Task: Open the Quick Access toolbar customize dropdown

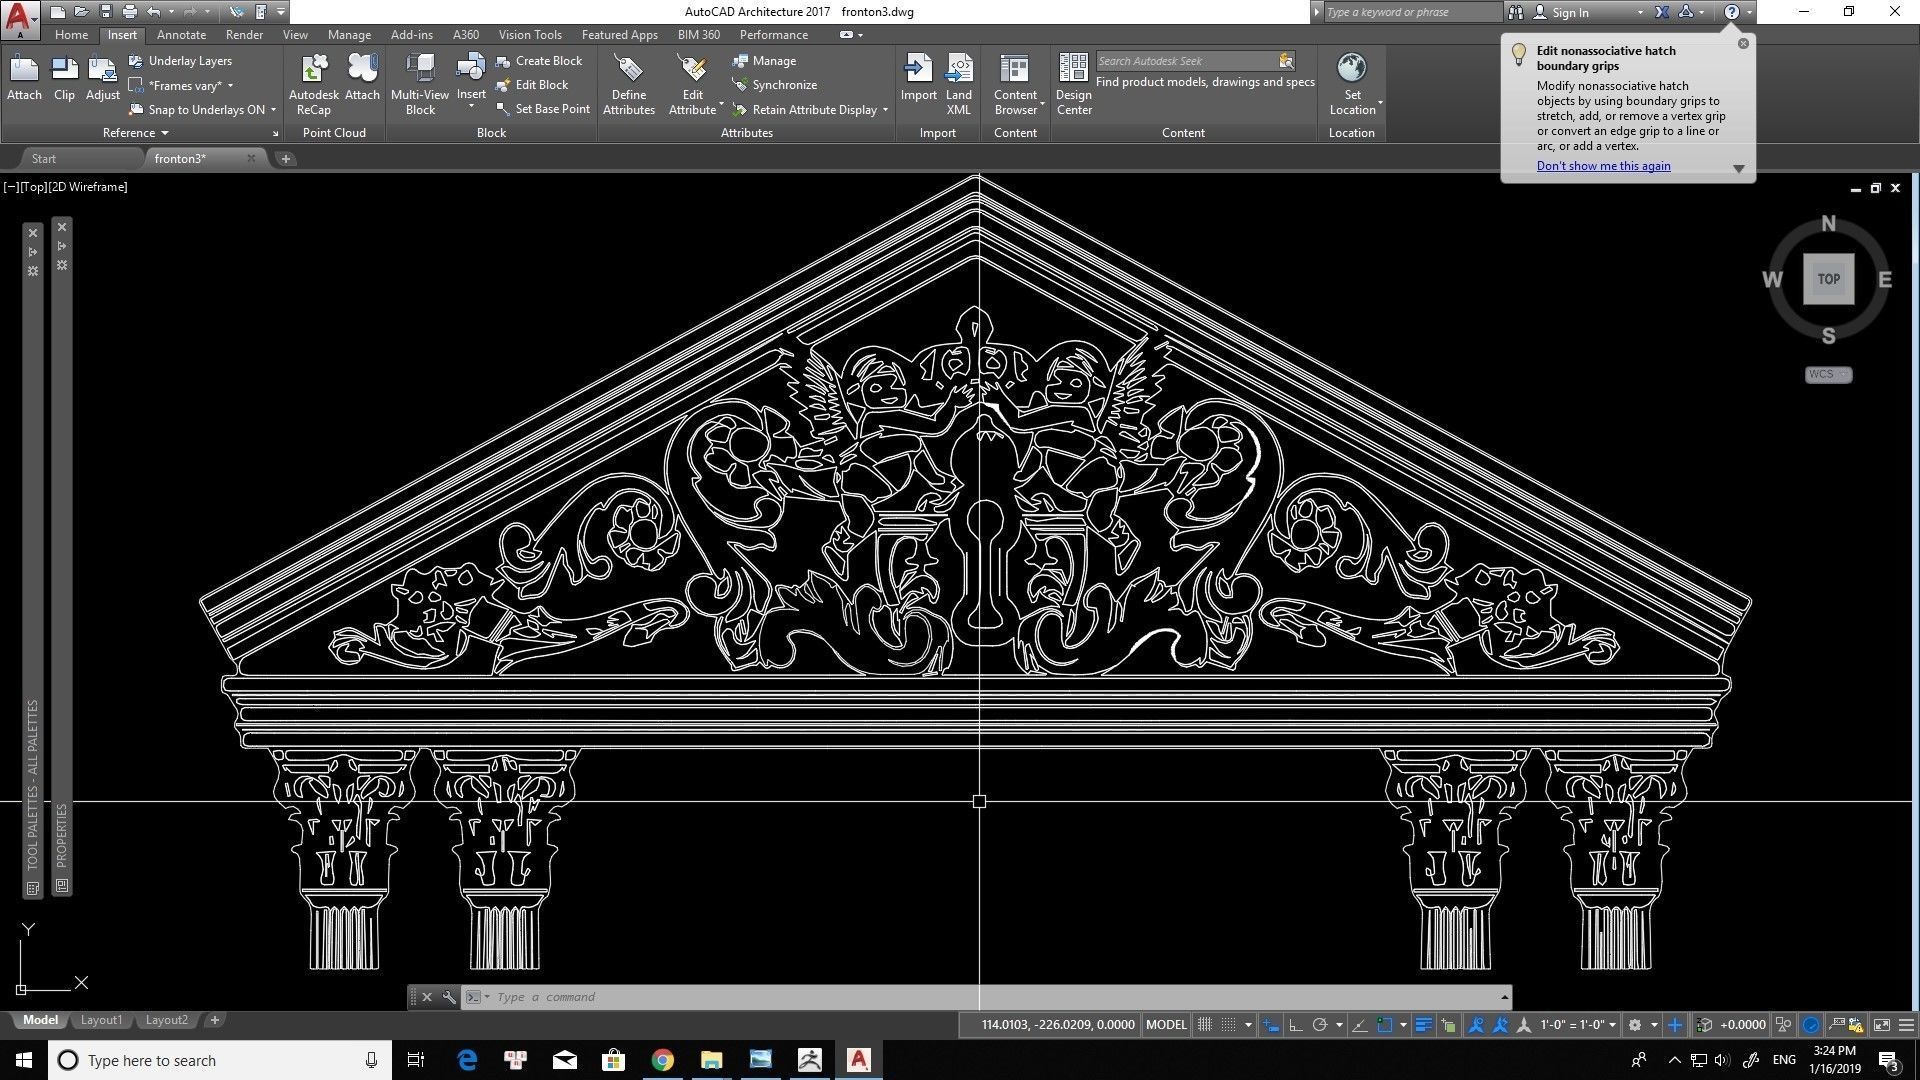Action: pos(281,12)
